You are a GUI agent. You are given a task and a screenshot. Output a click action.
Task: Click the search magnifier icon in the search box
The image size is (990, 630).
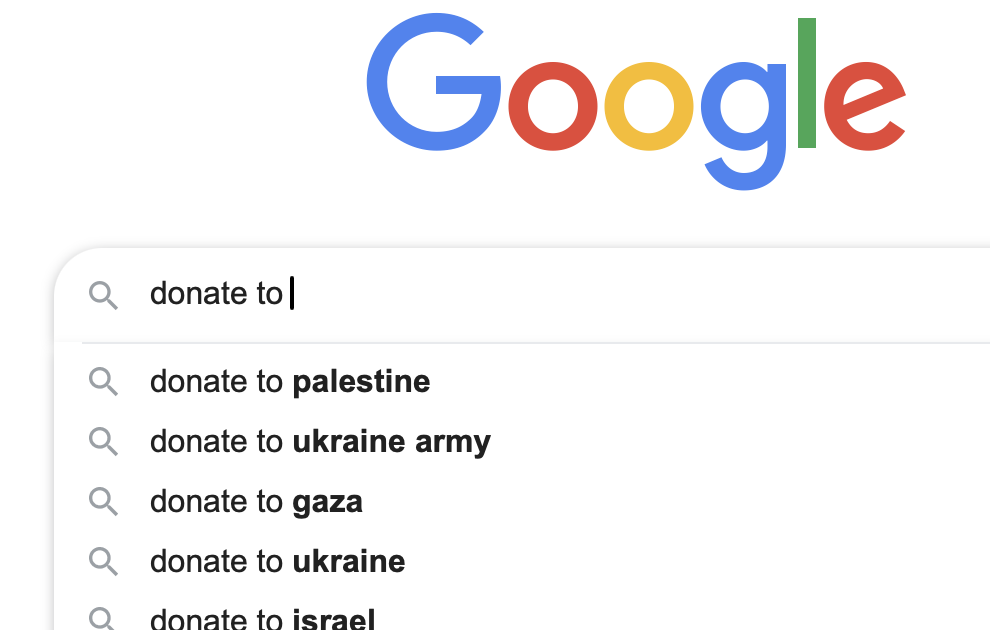click(x=103, y=295)
